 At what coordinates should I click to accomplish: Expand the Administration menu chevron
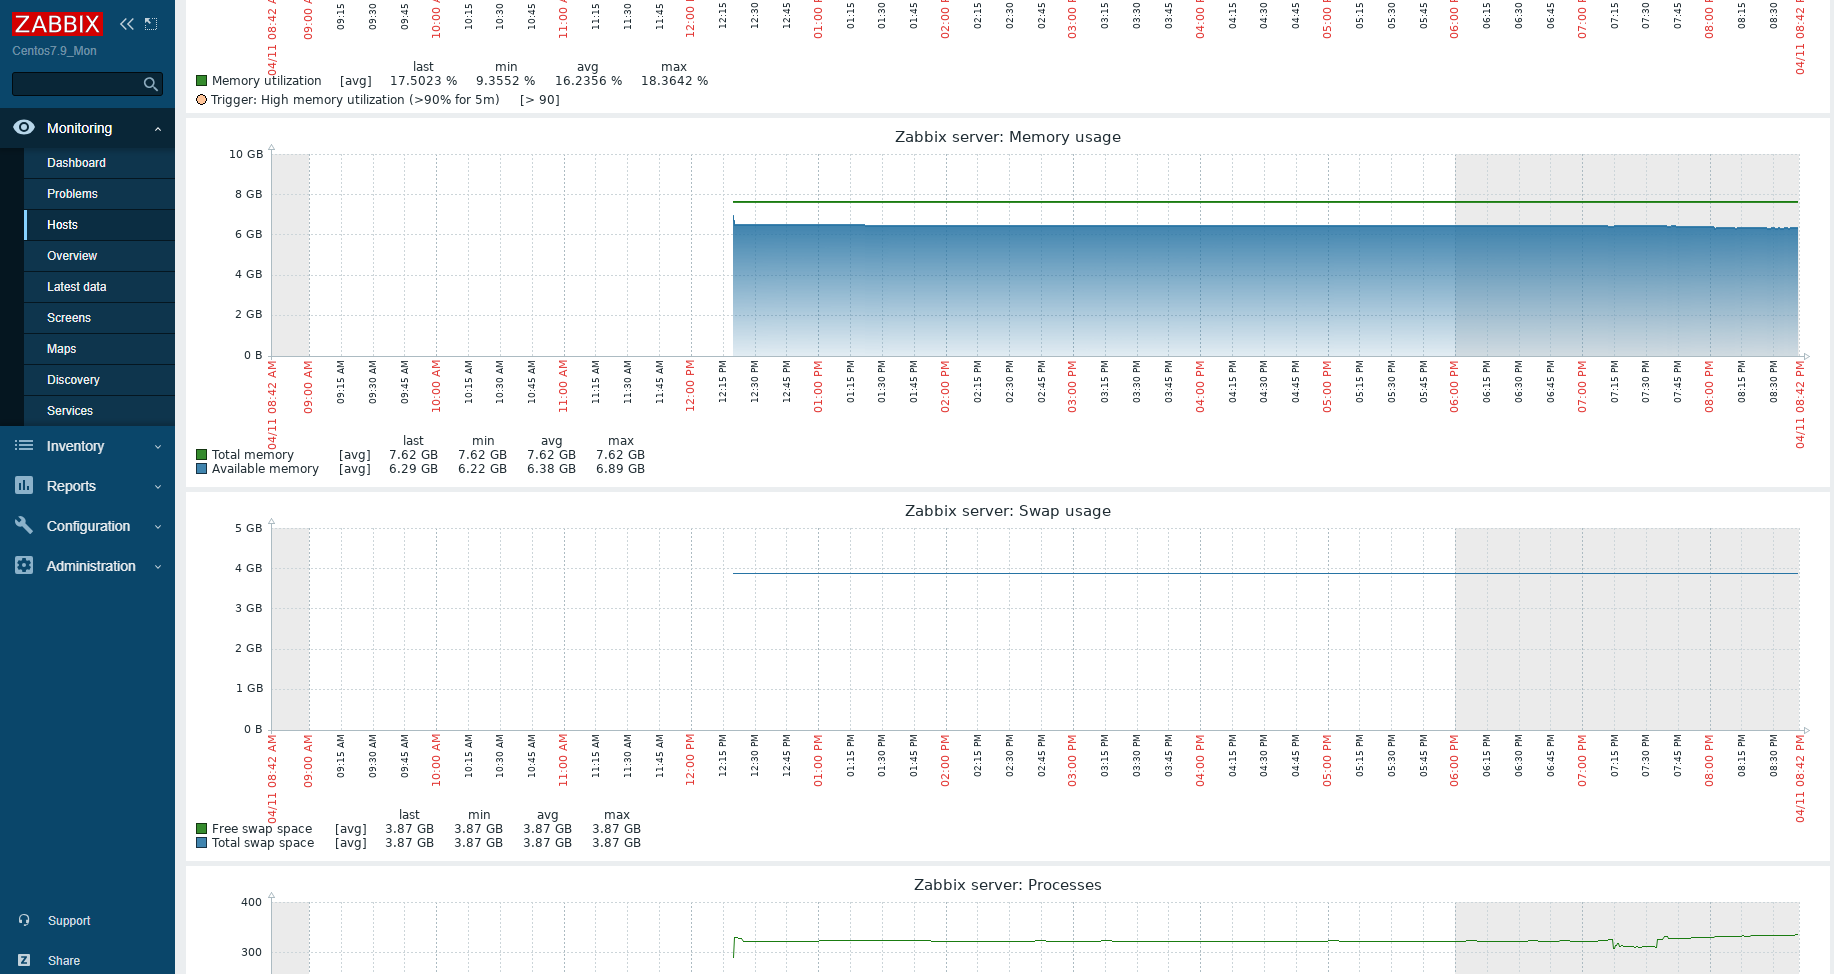158,567
